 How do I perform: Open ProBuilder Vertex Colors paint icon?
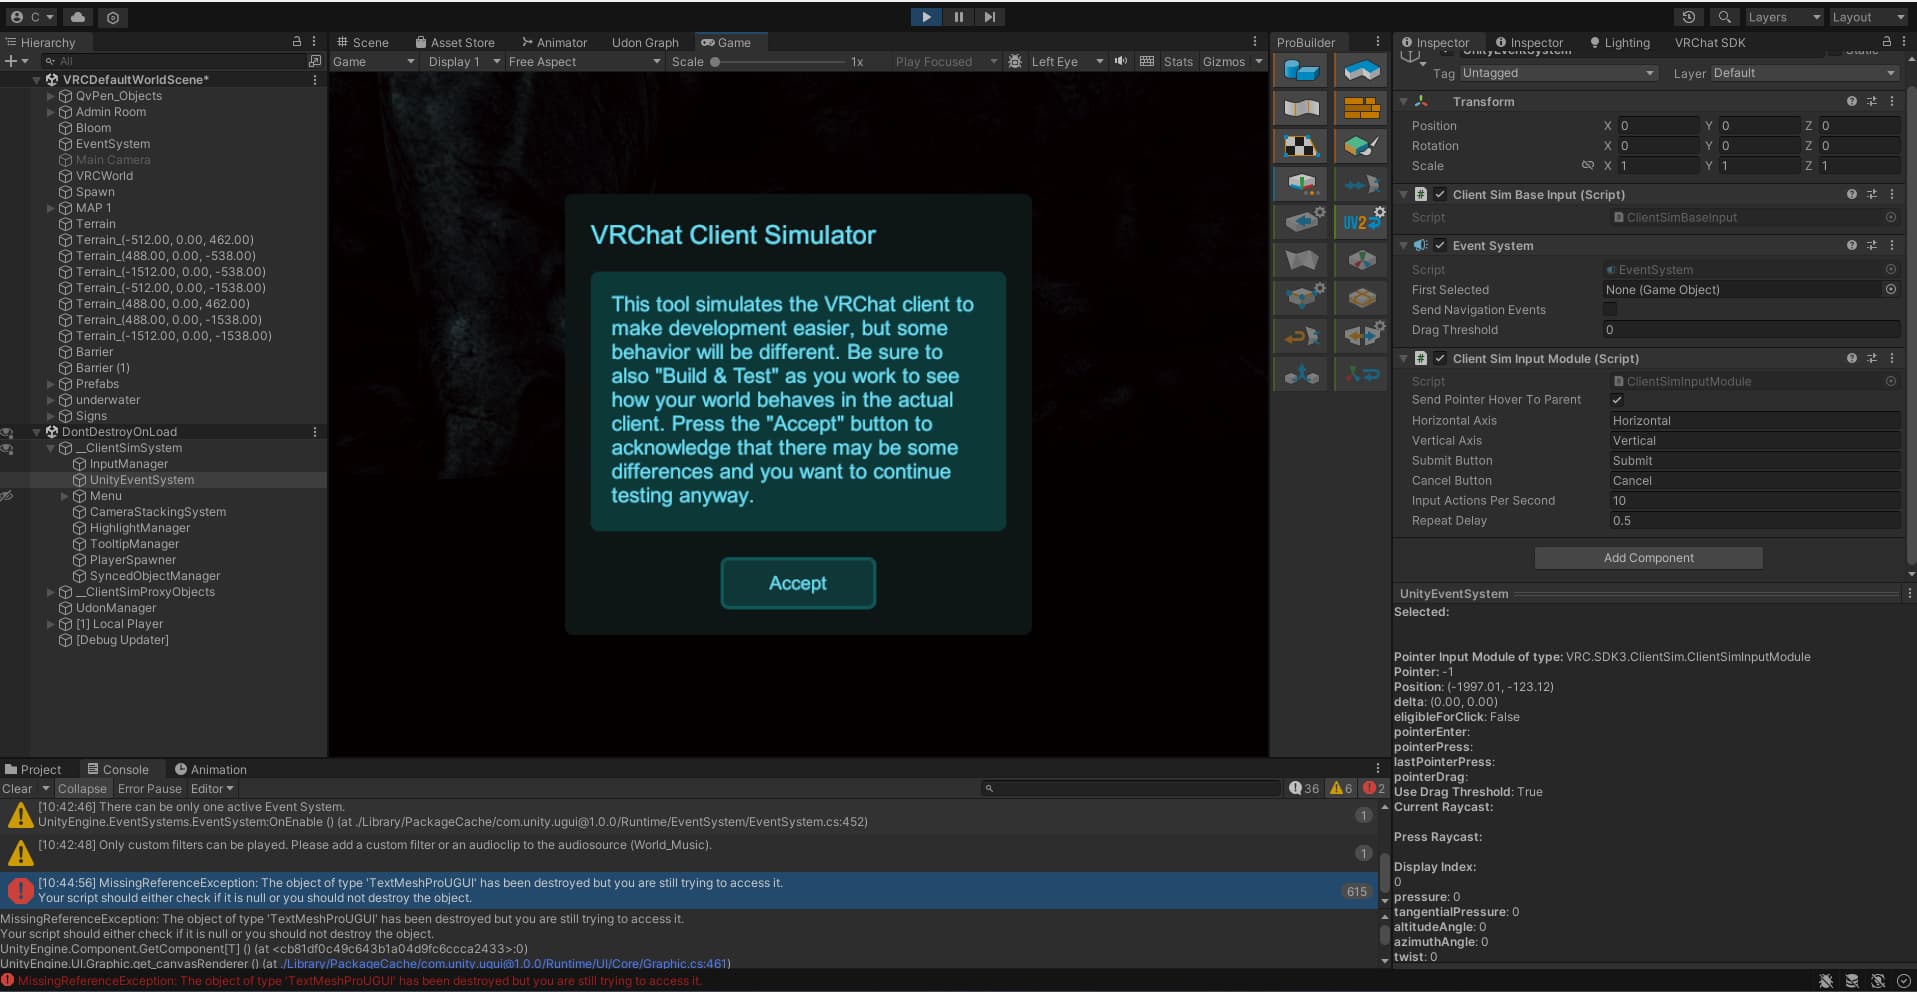pos(1361,146)
